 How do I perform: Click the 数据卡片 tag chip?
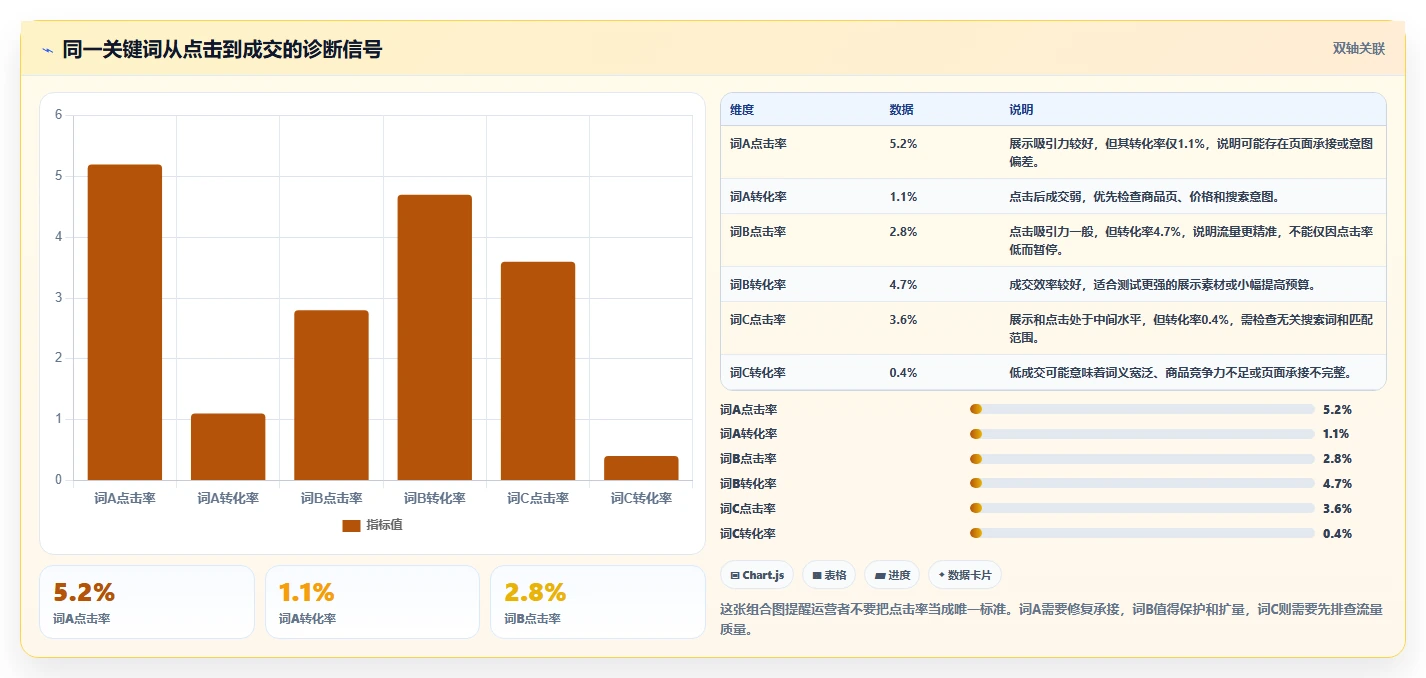click(x=964, y=575)
